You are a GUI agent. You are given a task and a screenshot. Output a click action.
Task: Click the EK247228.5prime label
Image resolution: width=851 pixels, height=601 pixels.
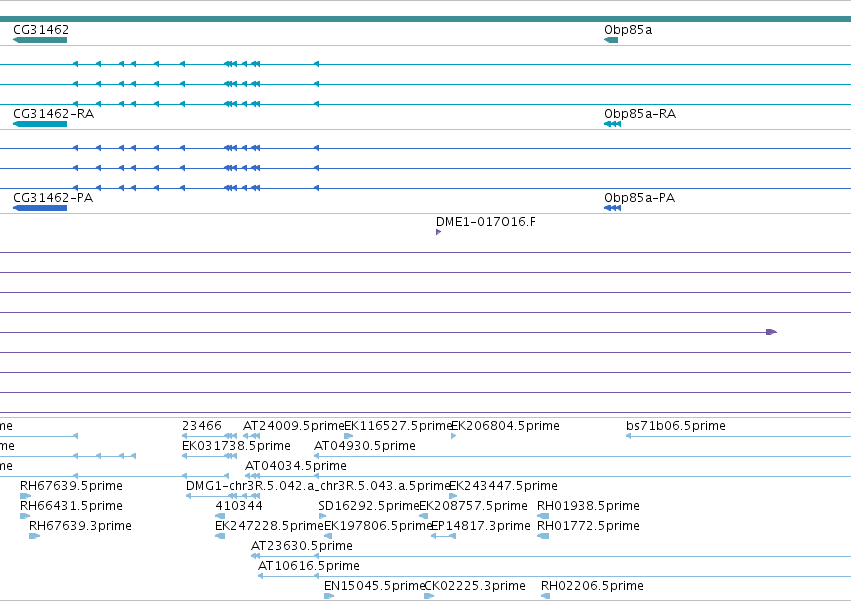pyautogui.click(x=269, y=526)
